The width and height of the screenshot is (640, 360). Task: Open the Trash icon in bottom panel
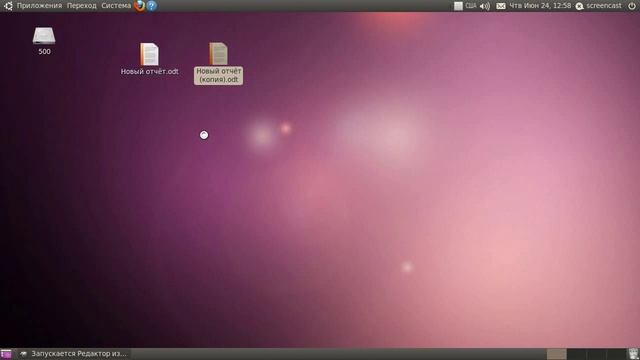point(633,354)
